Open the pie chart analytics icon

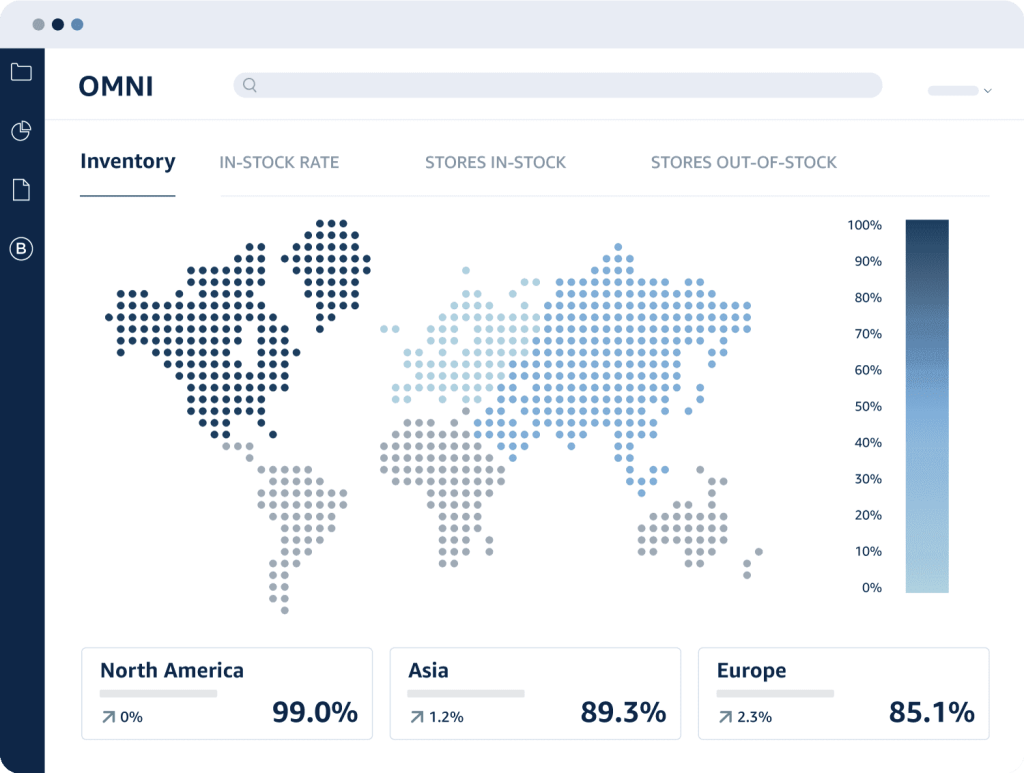point(22,131)
